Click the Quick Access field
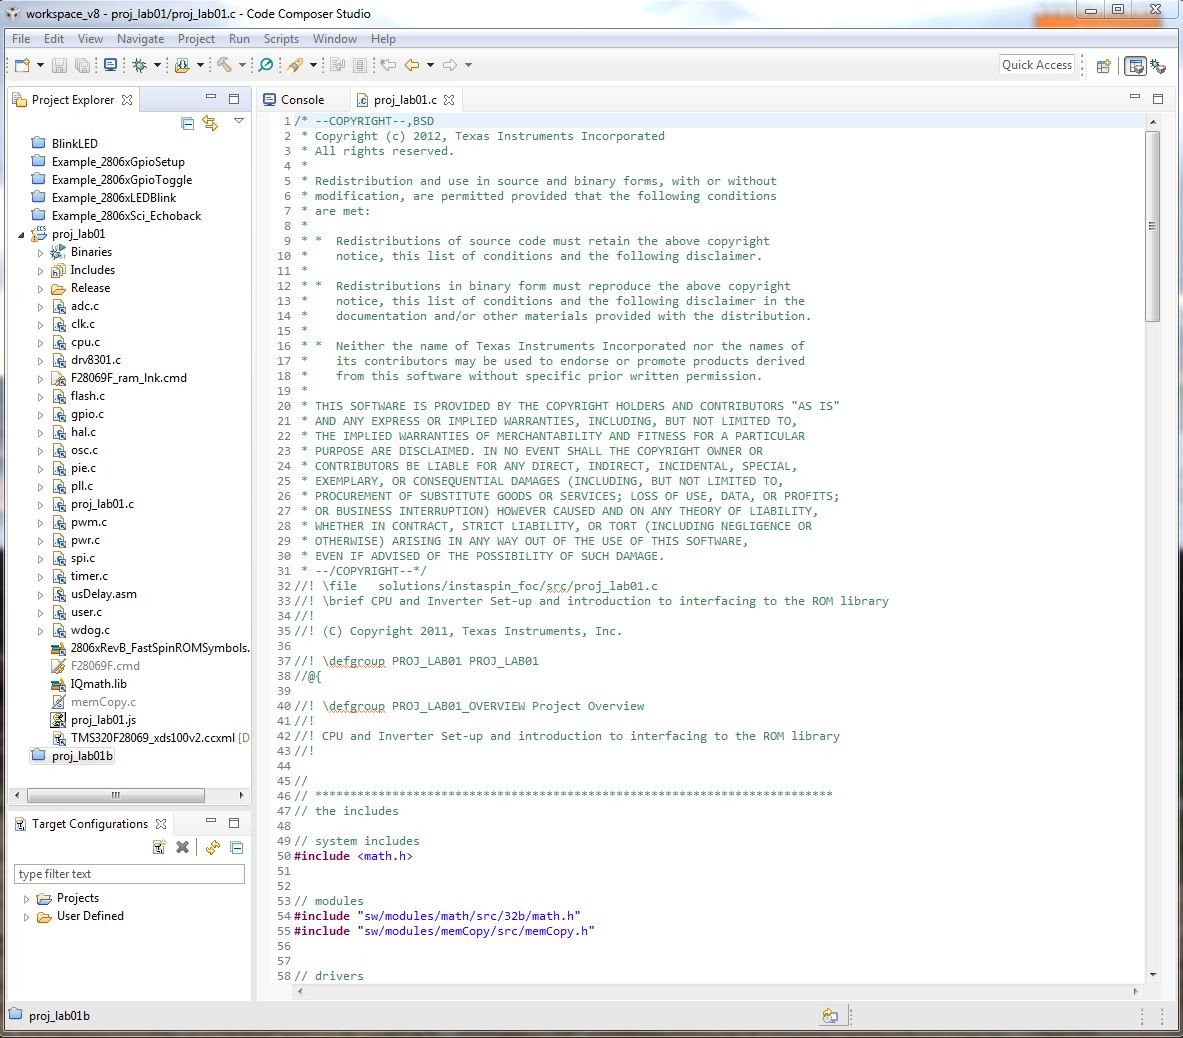This screenshot has width=1183, height=1038. [1037, 65]
